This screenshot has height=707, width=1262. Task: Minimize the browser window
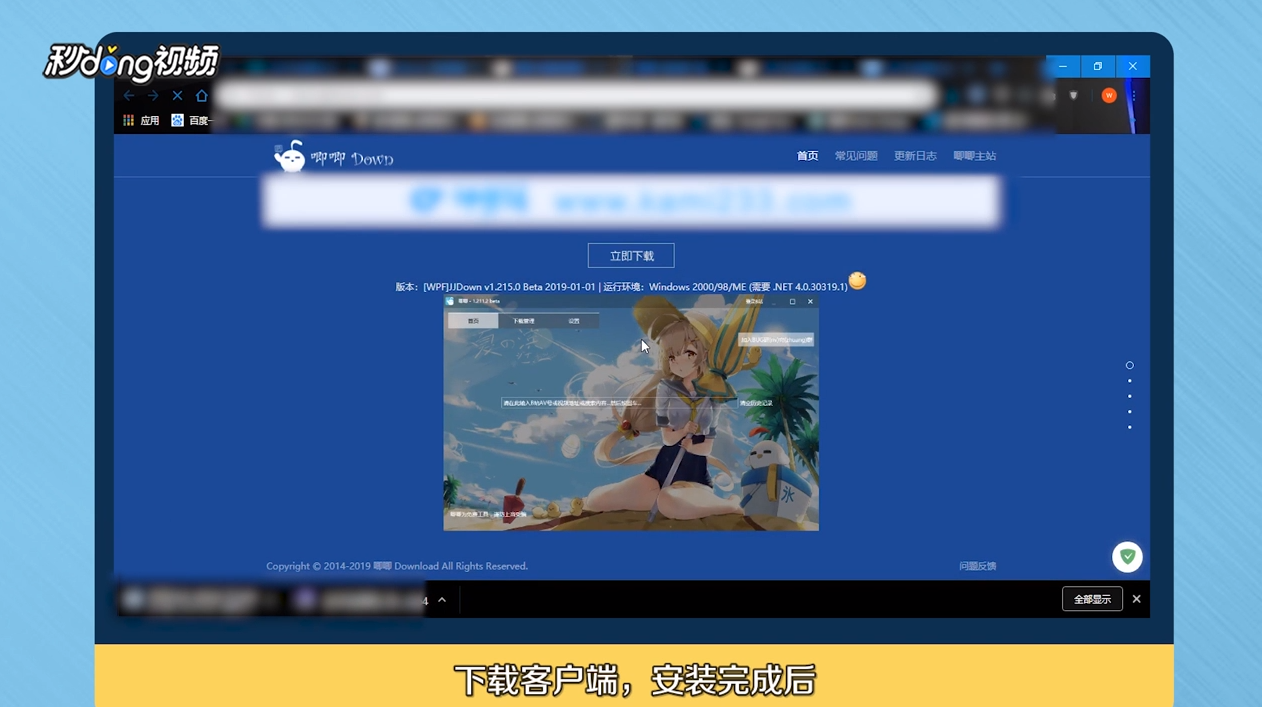click(x=1063, y=66)
